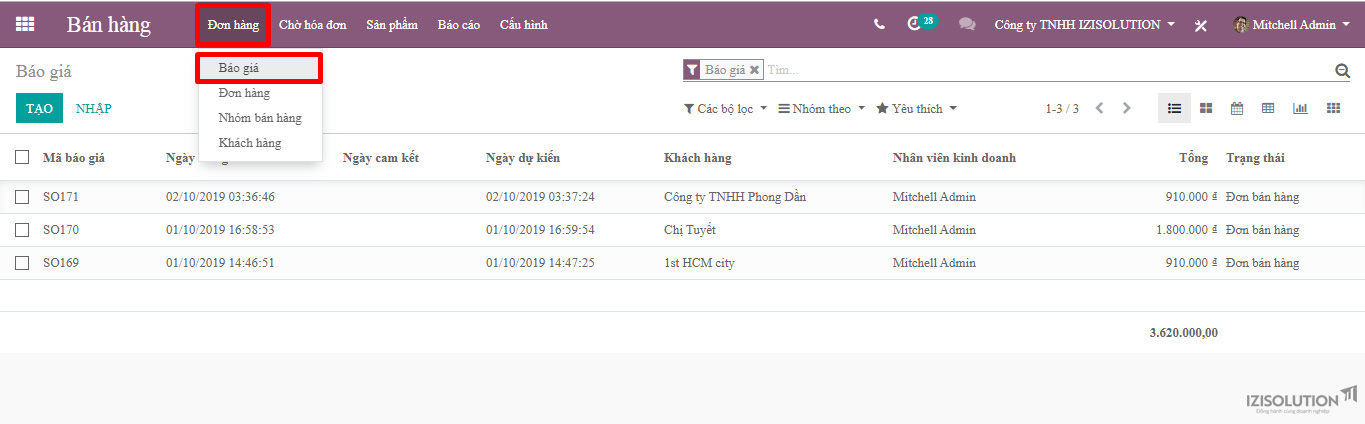The width and height of the screenshot is (1365, 424).
Task: Check the SO170 row checkbox
Action: pos(22,230)
